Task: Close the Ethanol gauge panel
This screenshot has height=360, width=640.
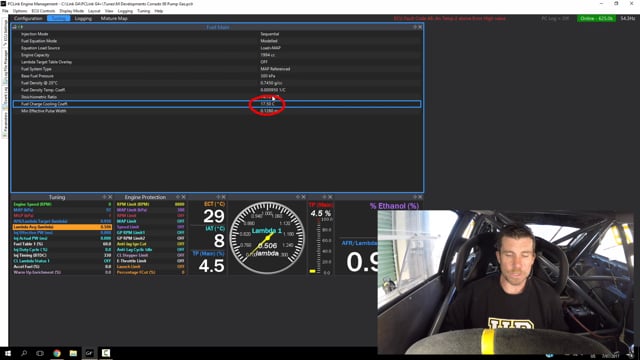Action: click(x=420, y=197)
